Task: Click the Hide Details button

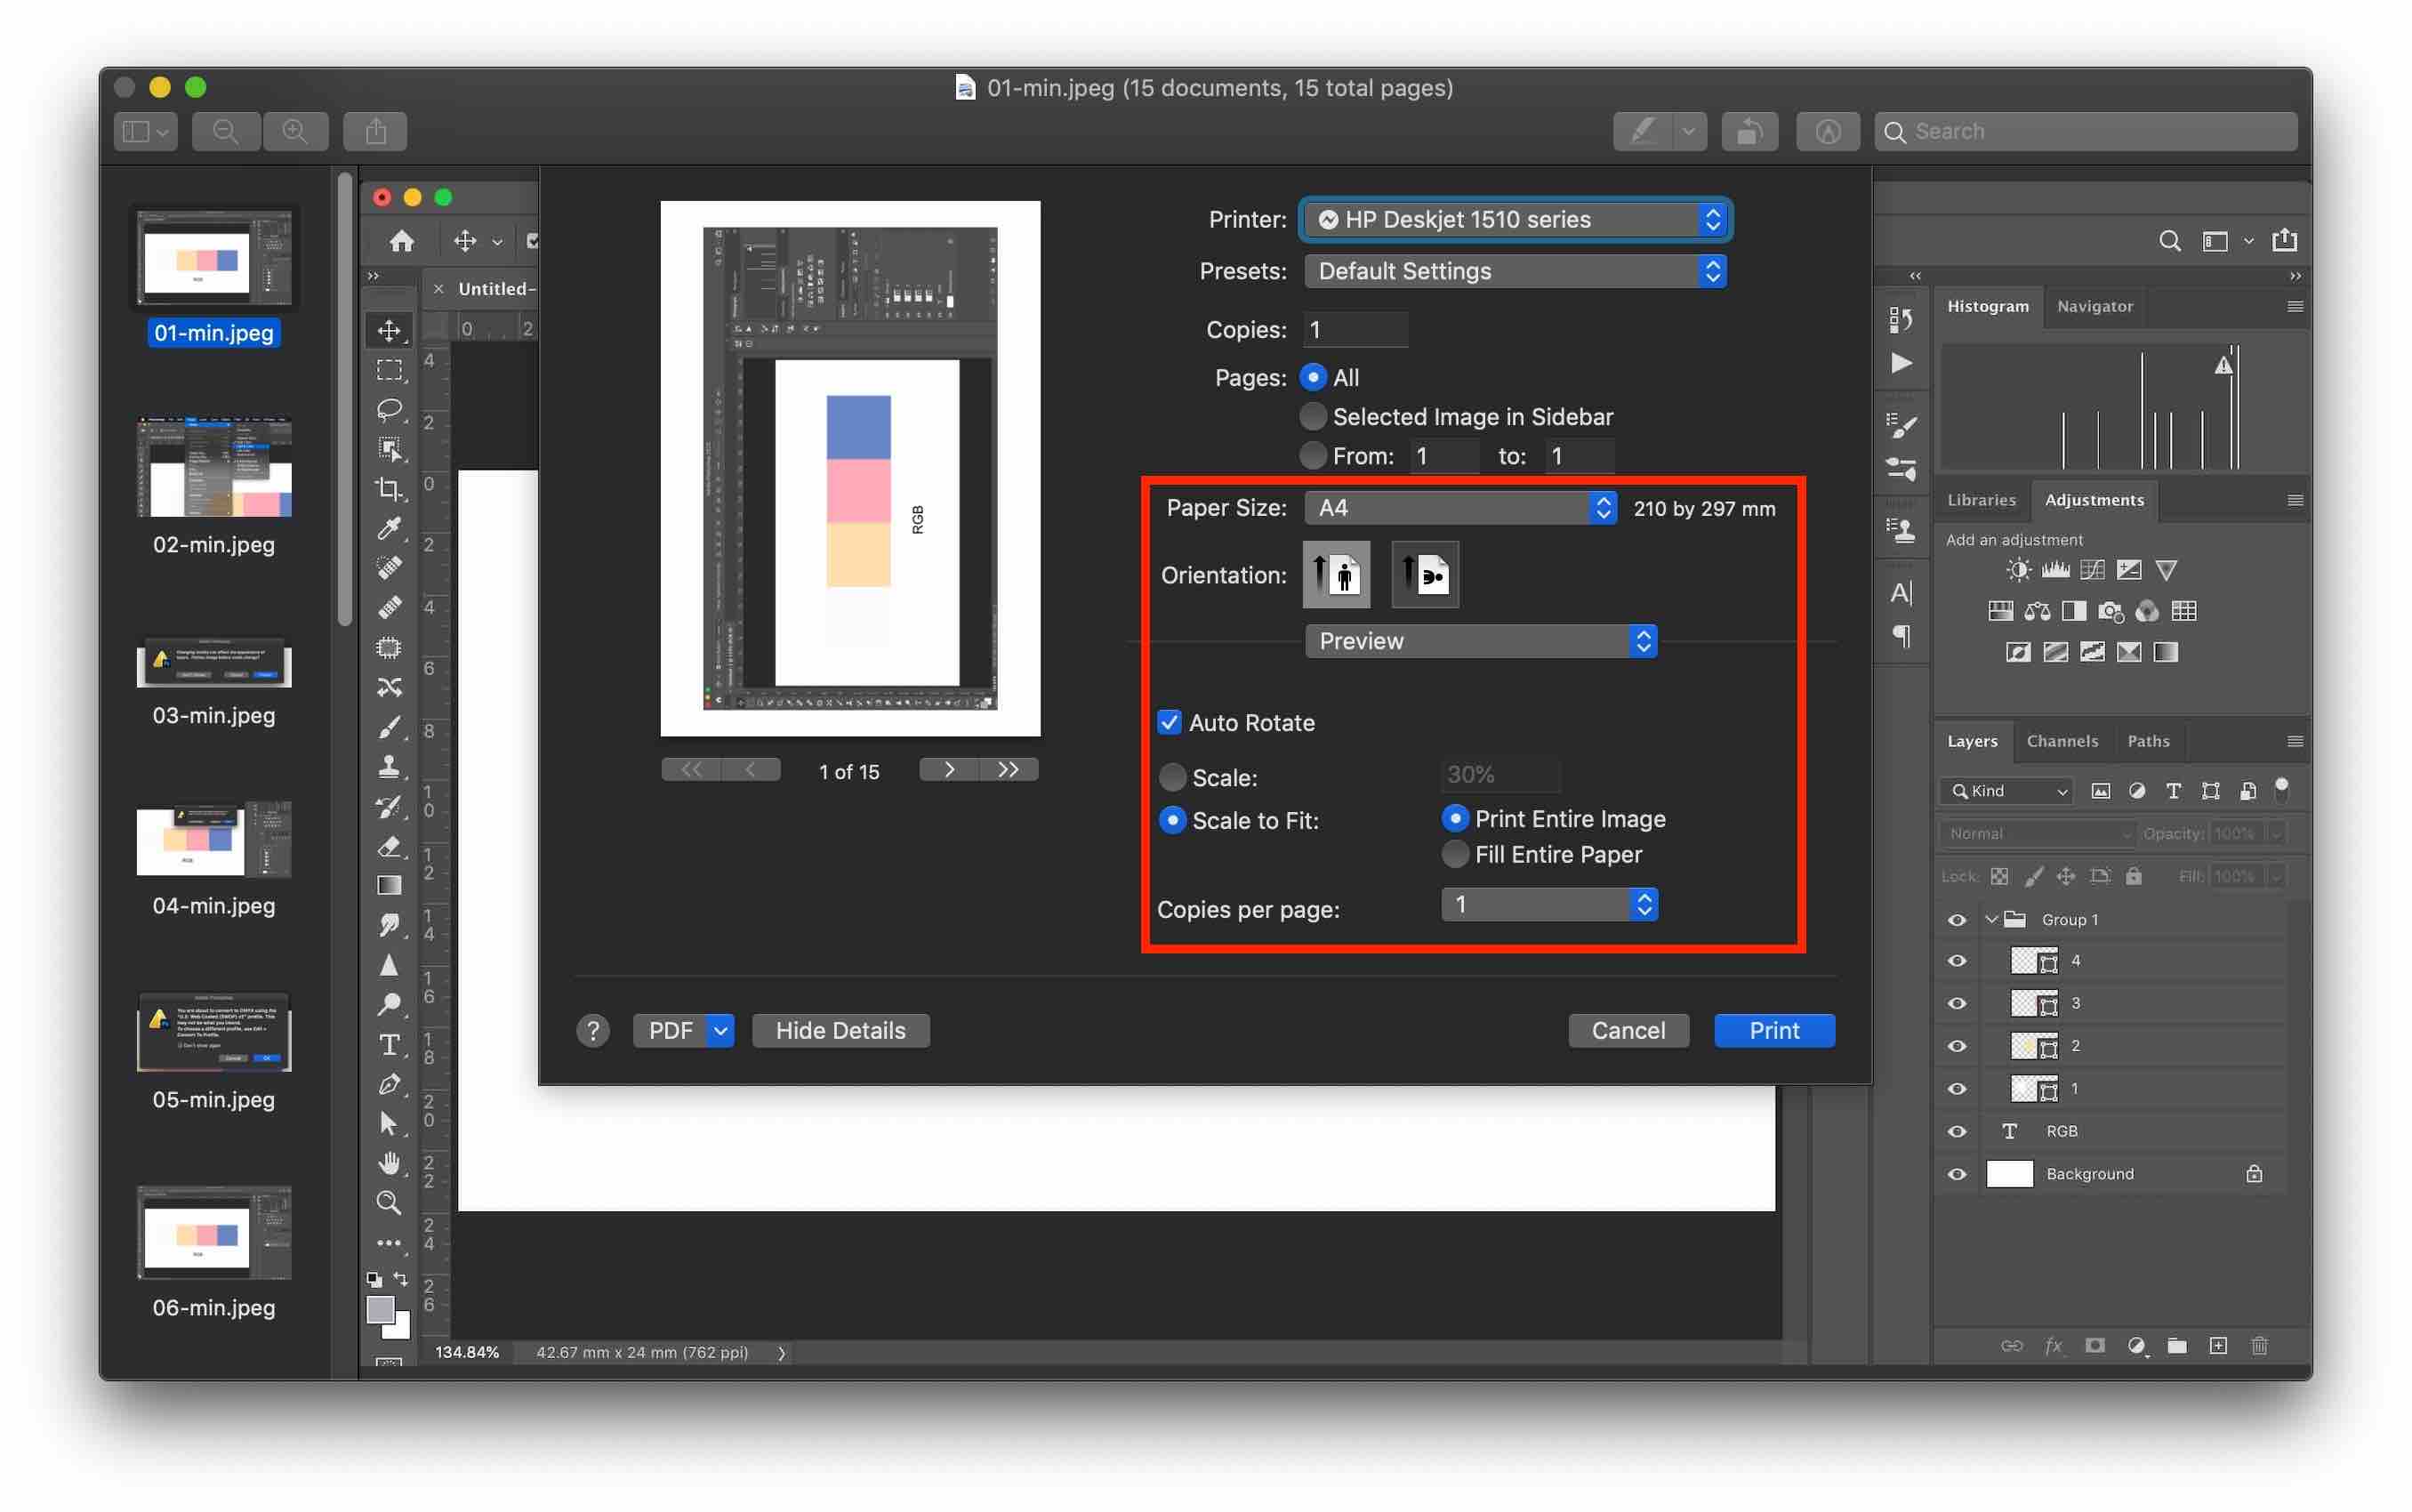Action: pyautogui.click(x=840, y=1030)
